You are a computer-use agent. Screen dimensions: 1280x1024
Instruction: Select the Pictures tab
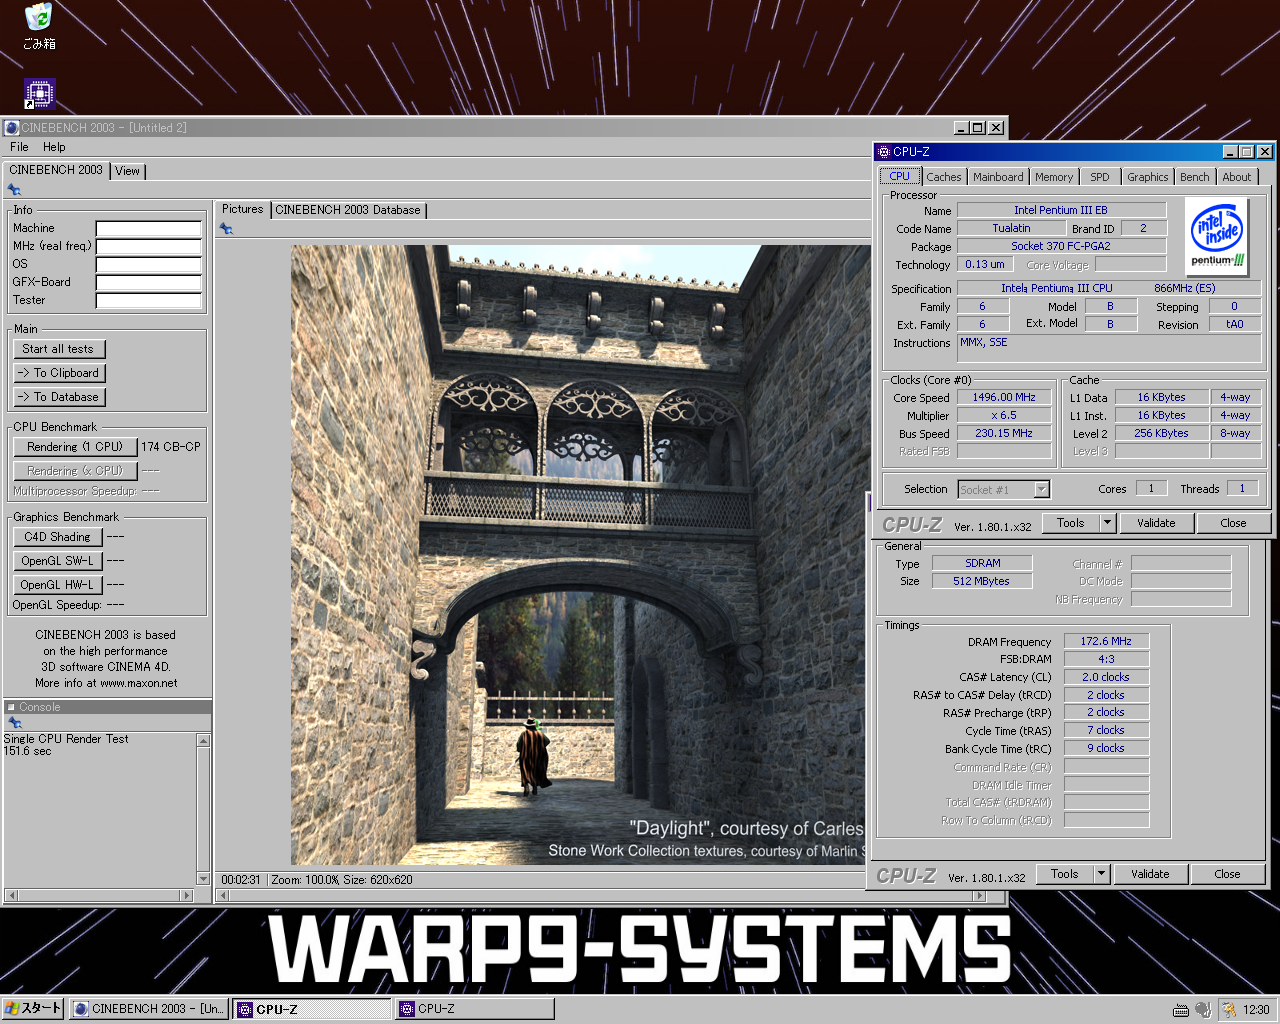(242, 209)
